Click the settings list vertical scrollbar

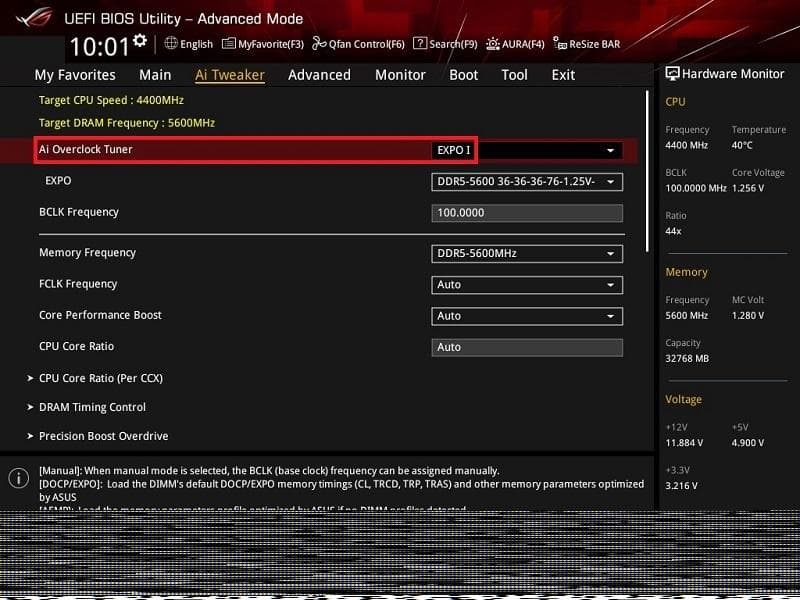click(x=648, y=171)
